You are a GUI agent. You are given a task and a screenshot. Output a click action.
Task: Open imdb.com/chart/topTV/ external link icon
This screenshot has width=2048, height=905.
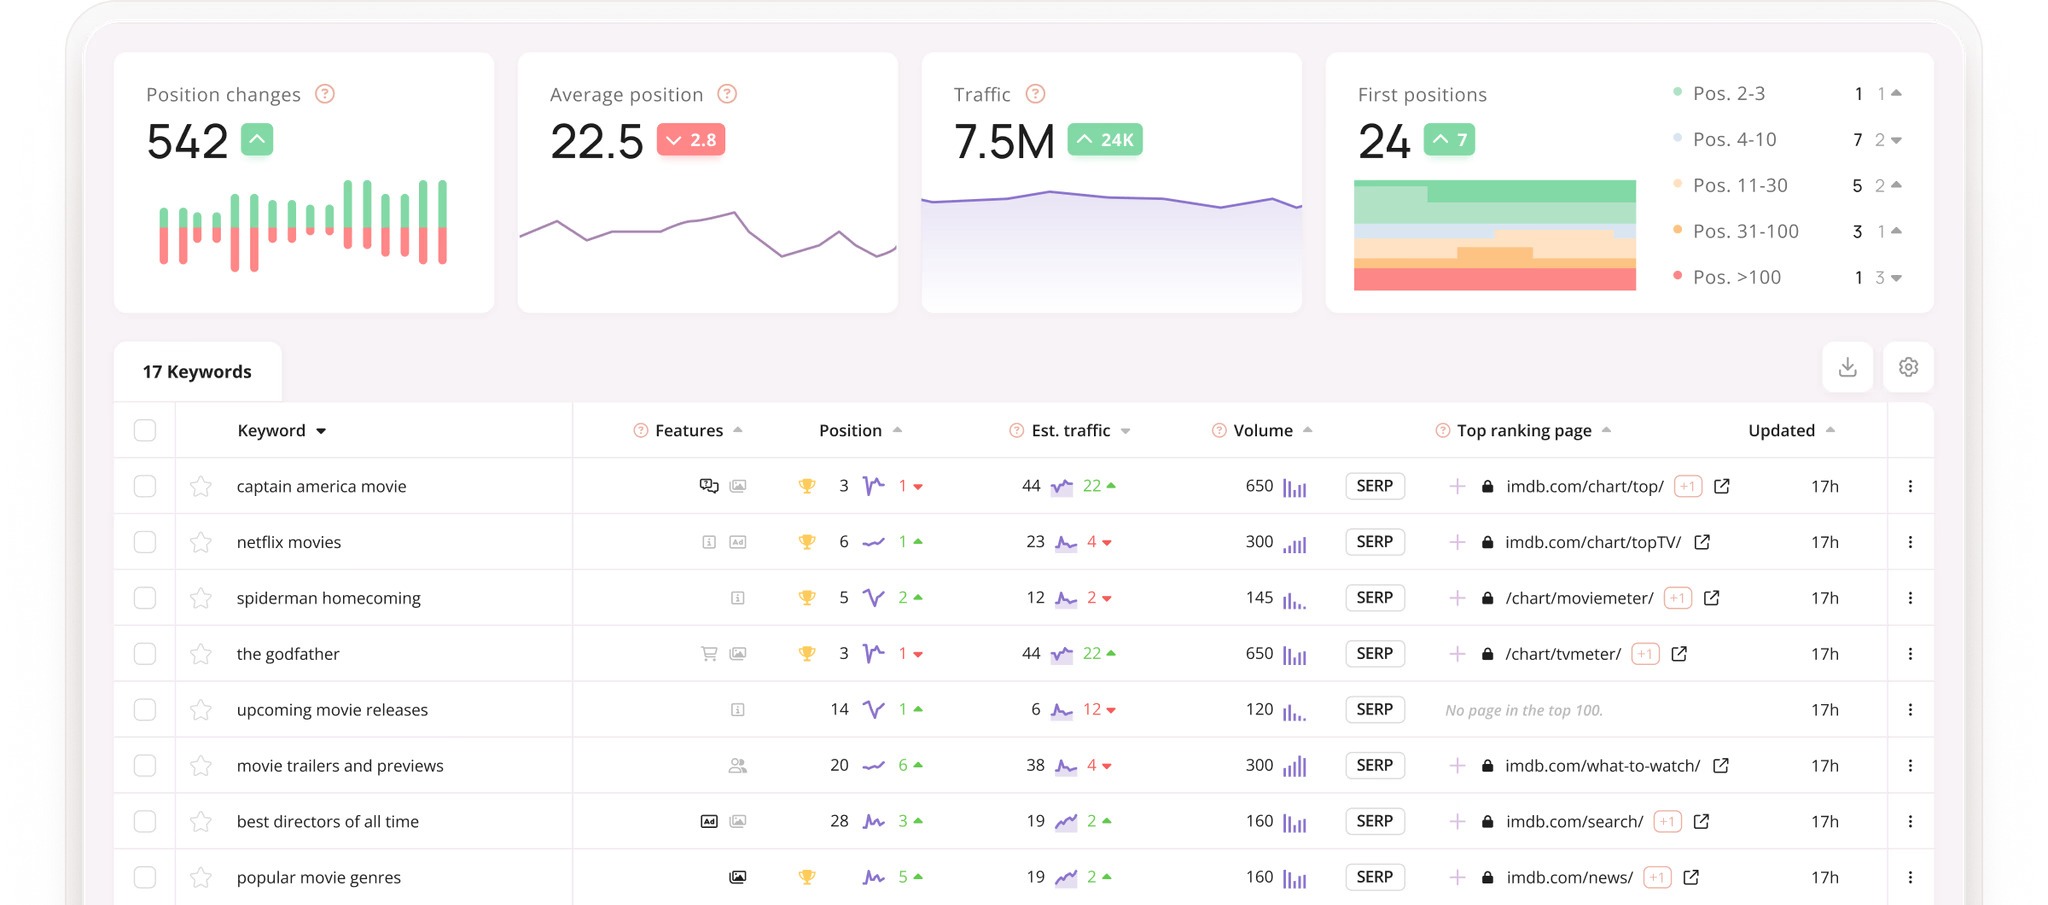coord(1702,542)
